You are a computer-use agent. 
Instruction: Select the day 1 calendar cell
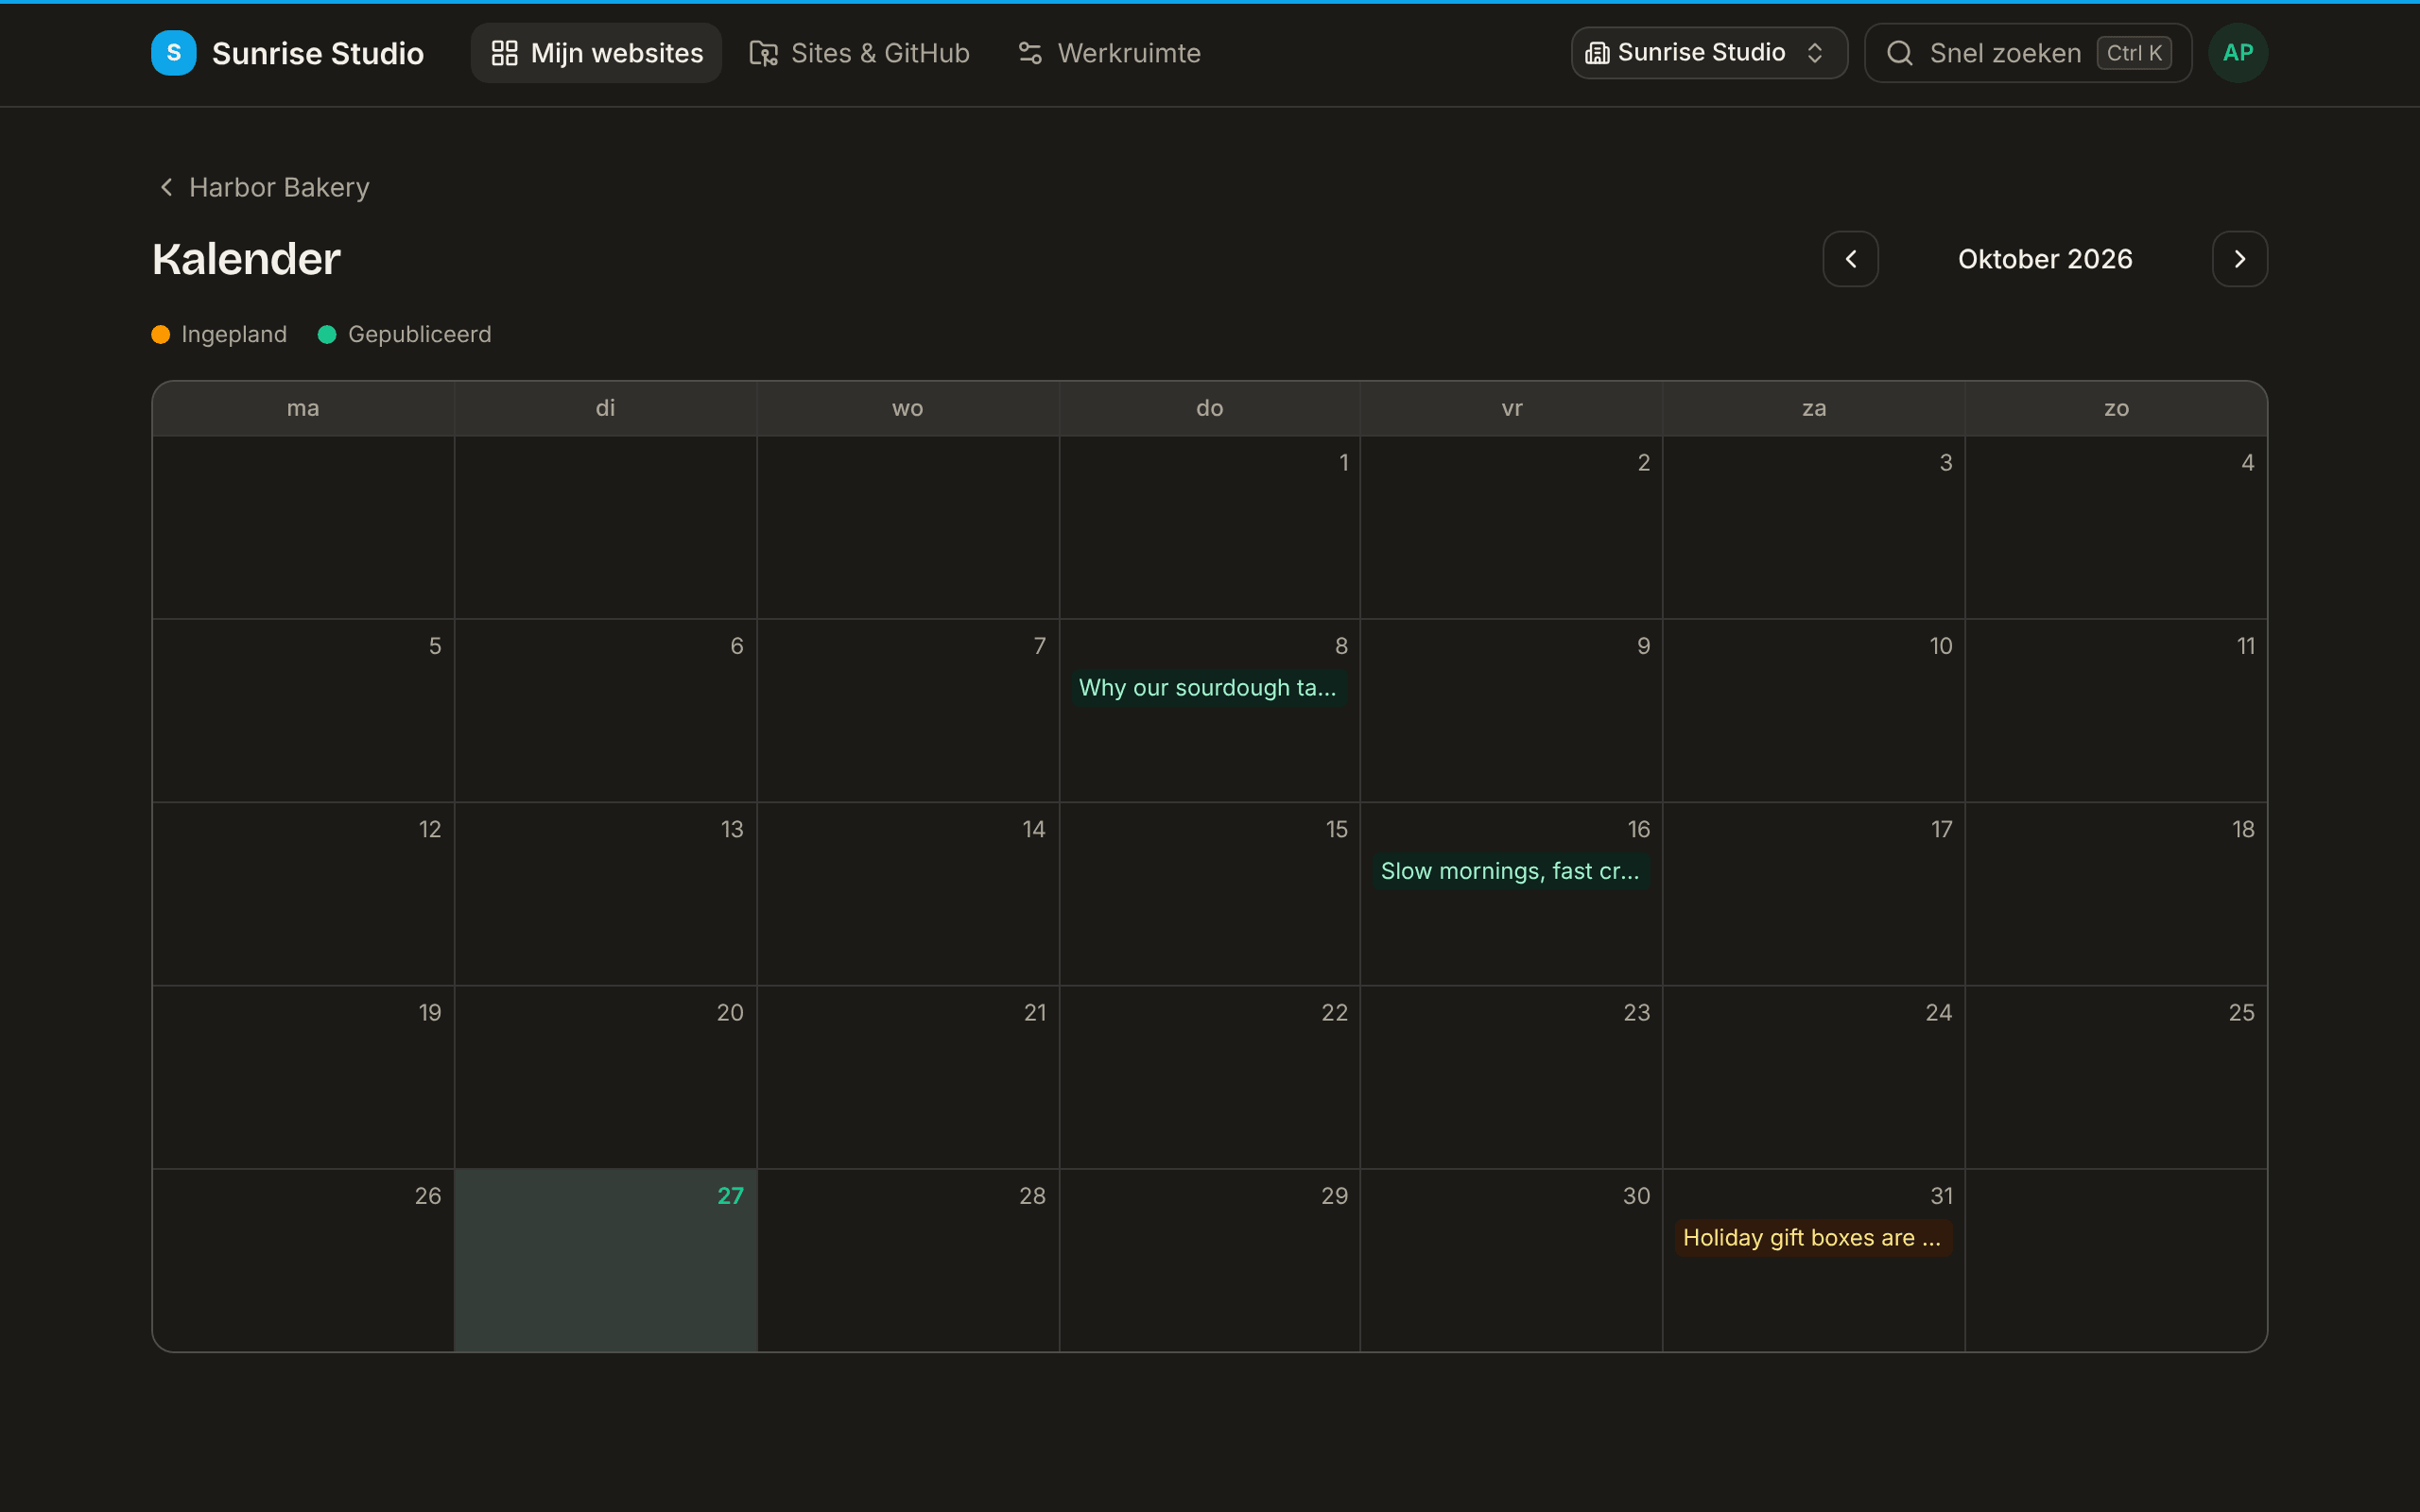[1209, 527]
